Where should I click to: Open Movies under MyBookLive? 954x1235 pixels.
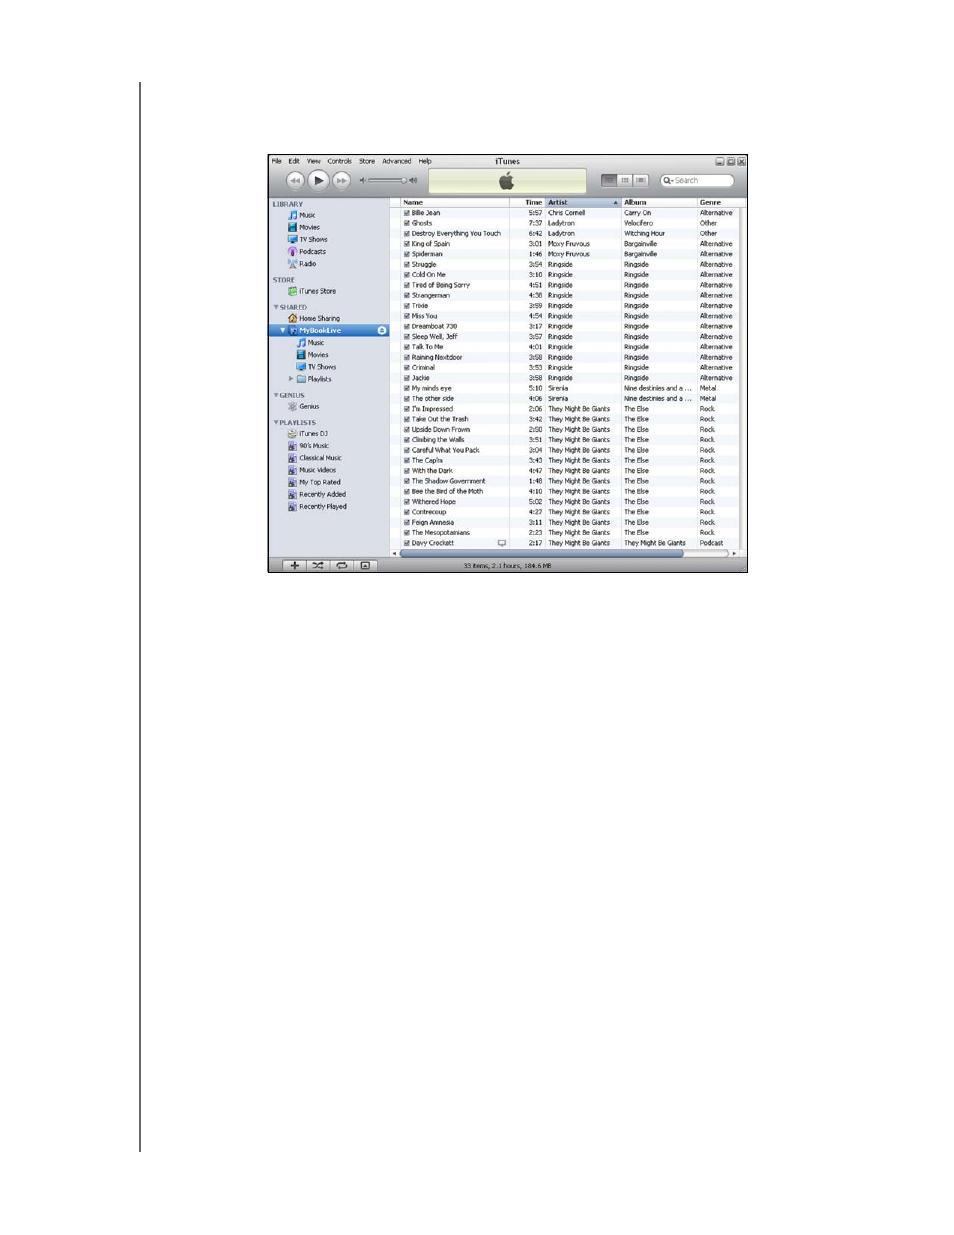[312, 354]
